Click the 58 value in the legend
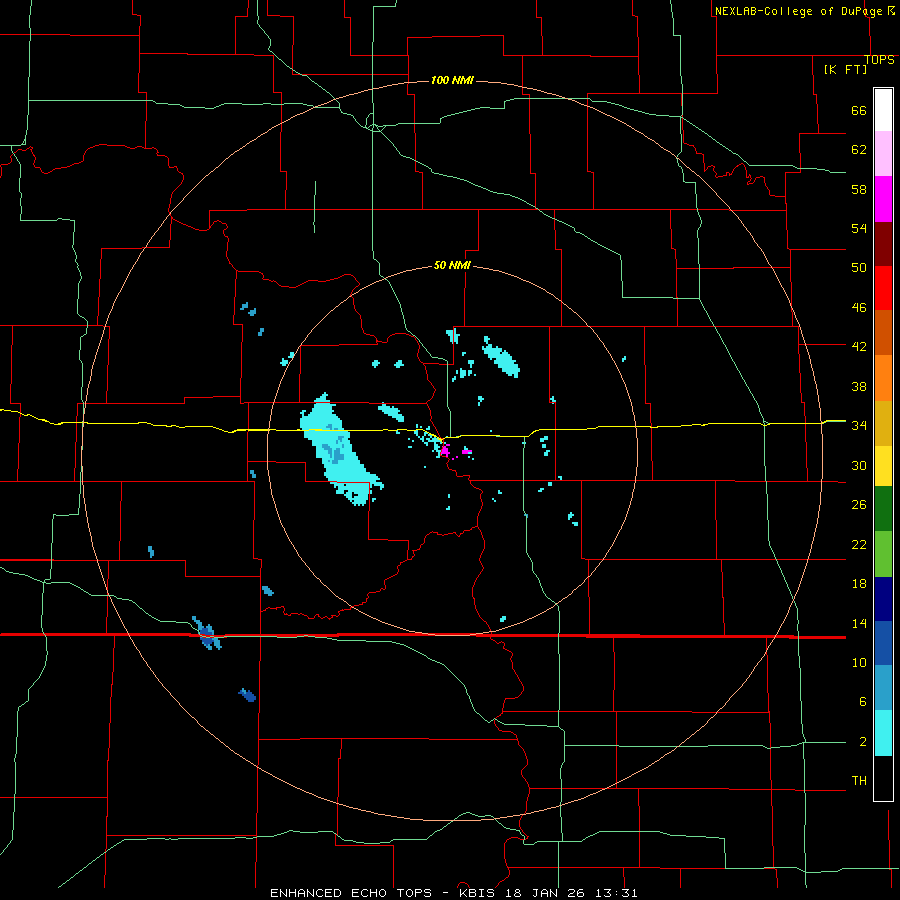900x900 pixels. [859, 189]
